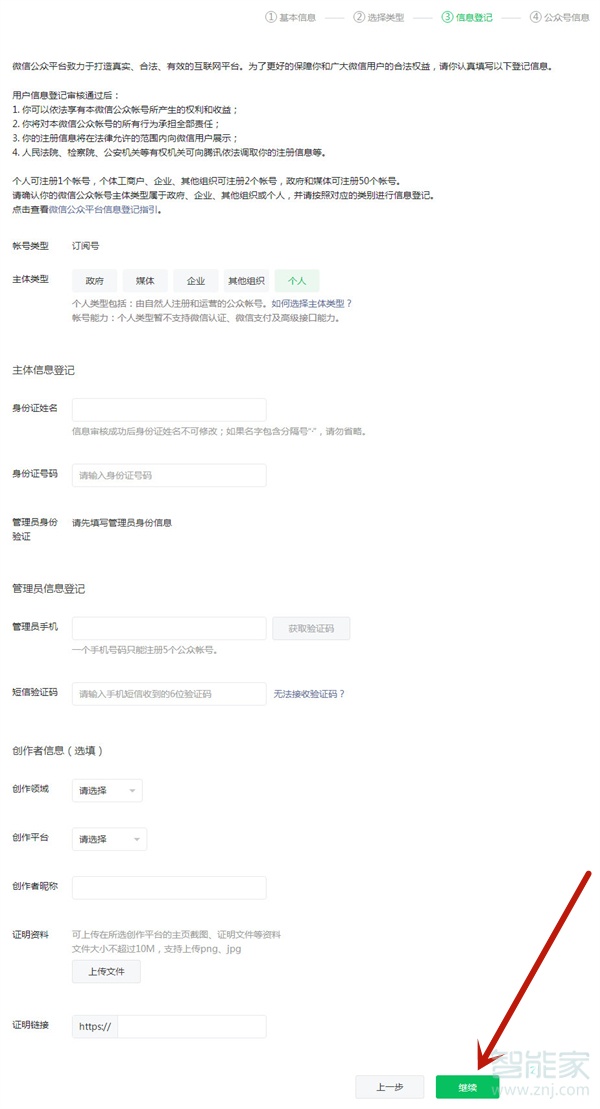Open the 创作平台 dropdown
This screenshot has height=1109, width=600.
109,839
